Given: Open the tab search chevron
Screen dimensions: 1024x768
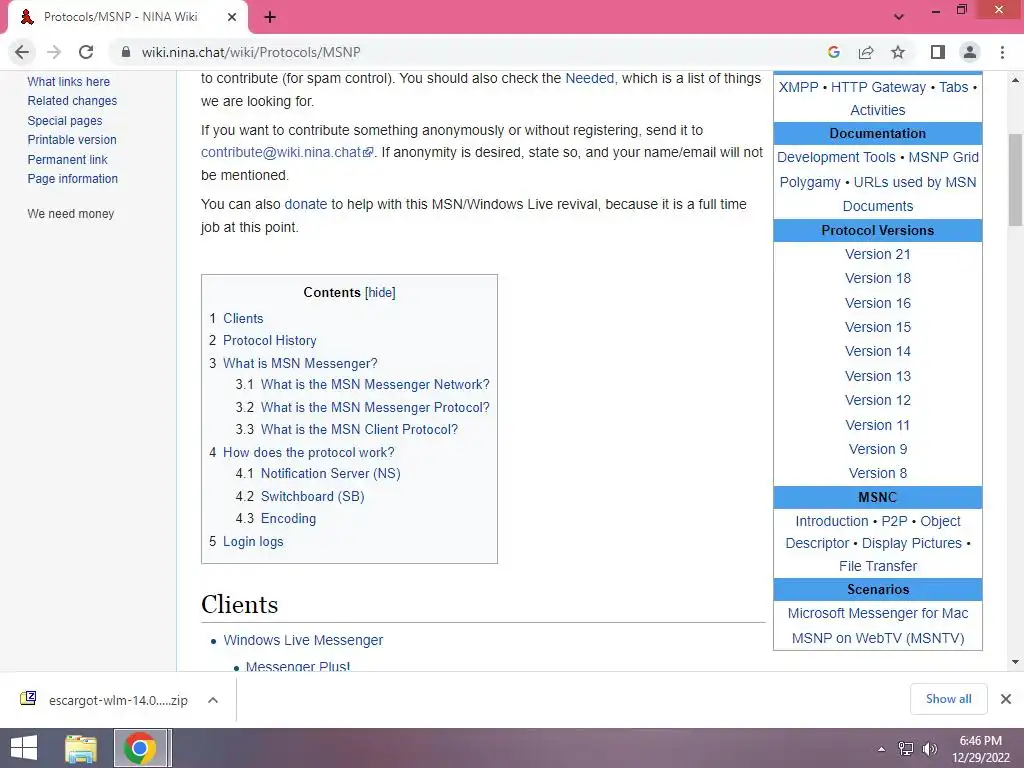Looking at the screenshot, I should tap(899, 17).
